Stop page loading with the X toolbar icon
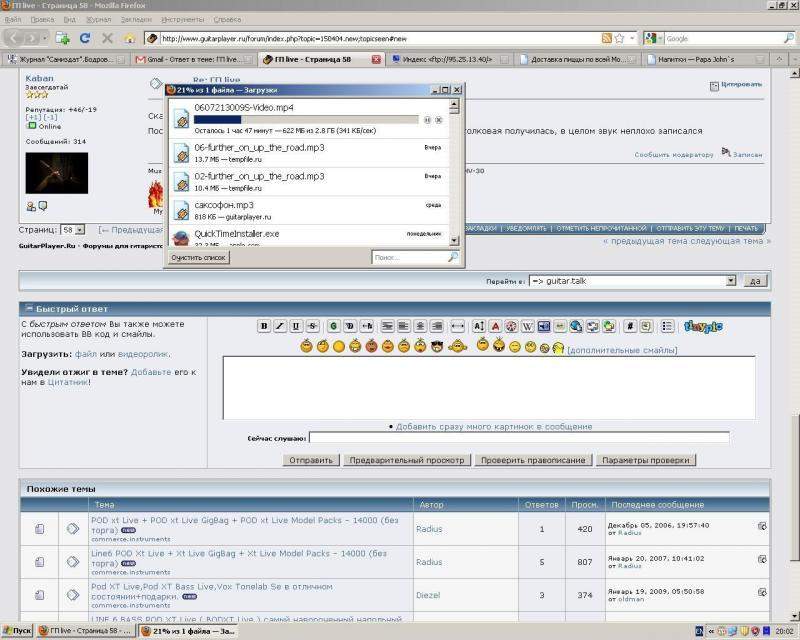 coord(107,38)
